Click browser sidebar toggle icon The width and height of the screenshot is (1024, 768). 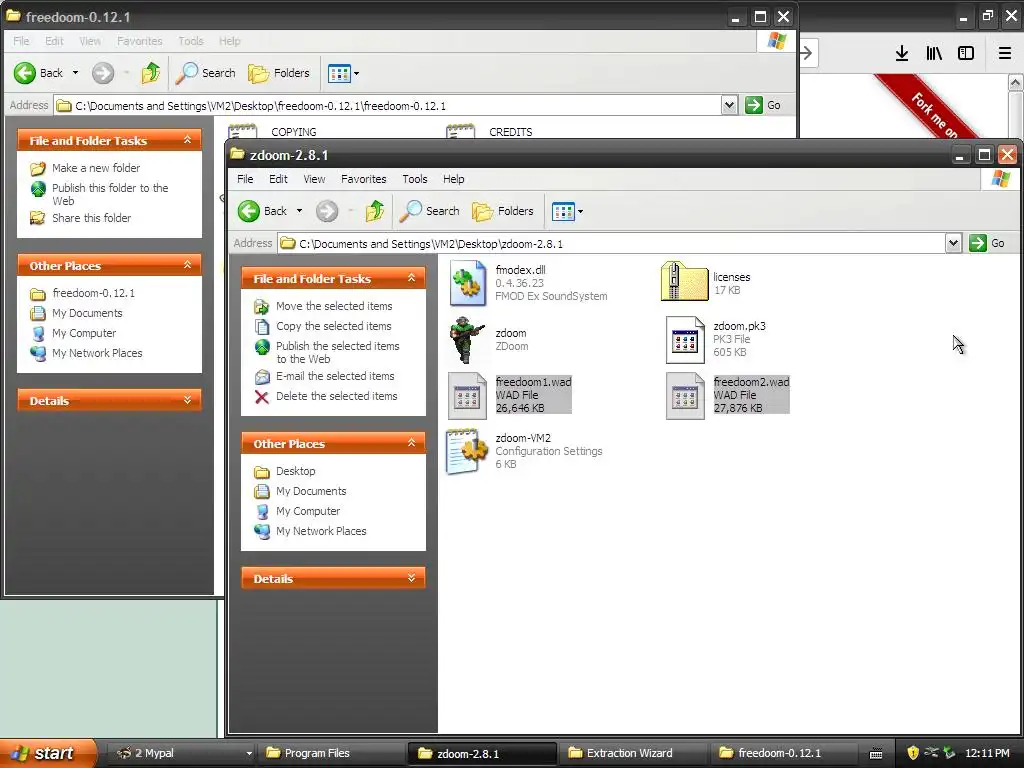pos(966,54)
